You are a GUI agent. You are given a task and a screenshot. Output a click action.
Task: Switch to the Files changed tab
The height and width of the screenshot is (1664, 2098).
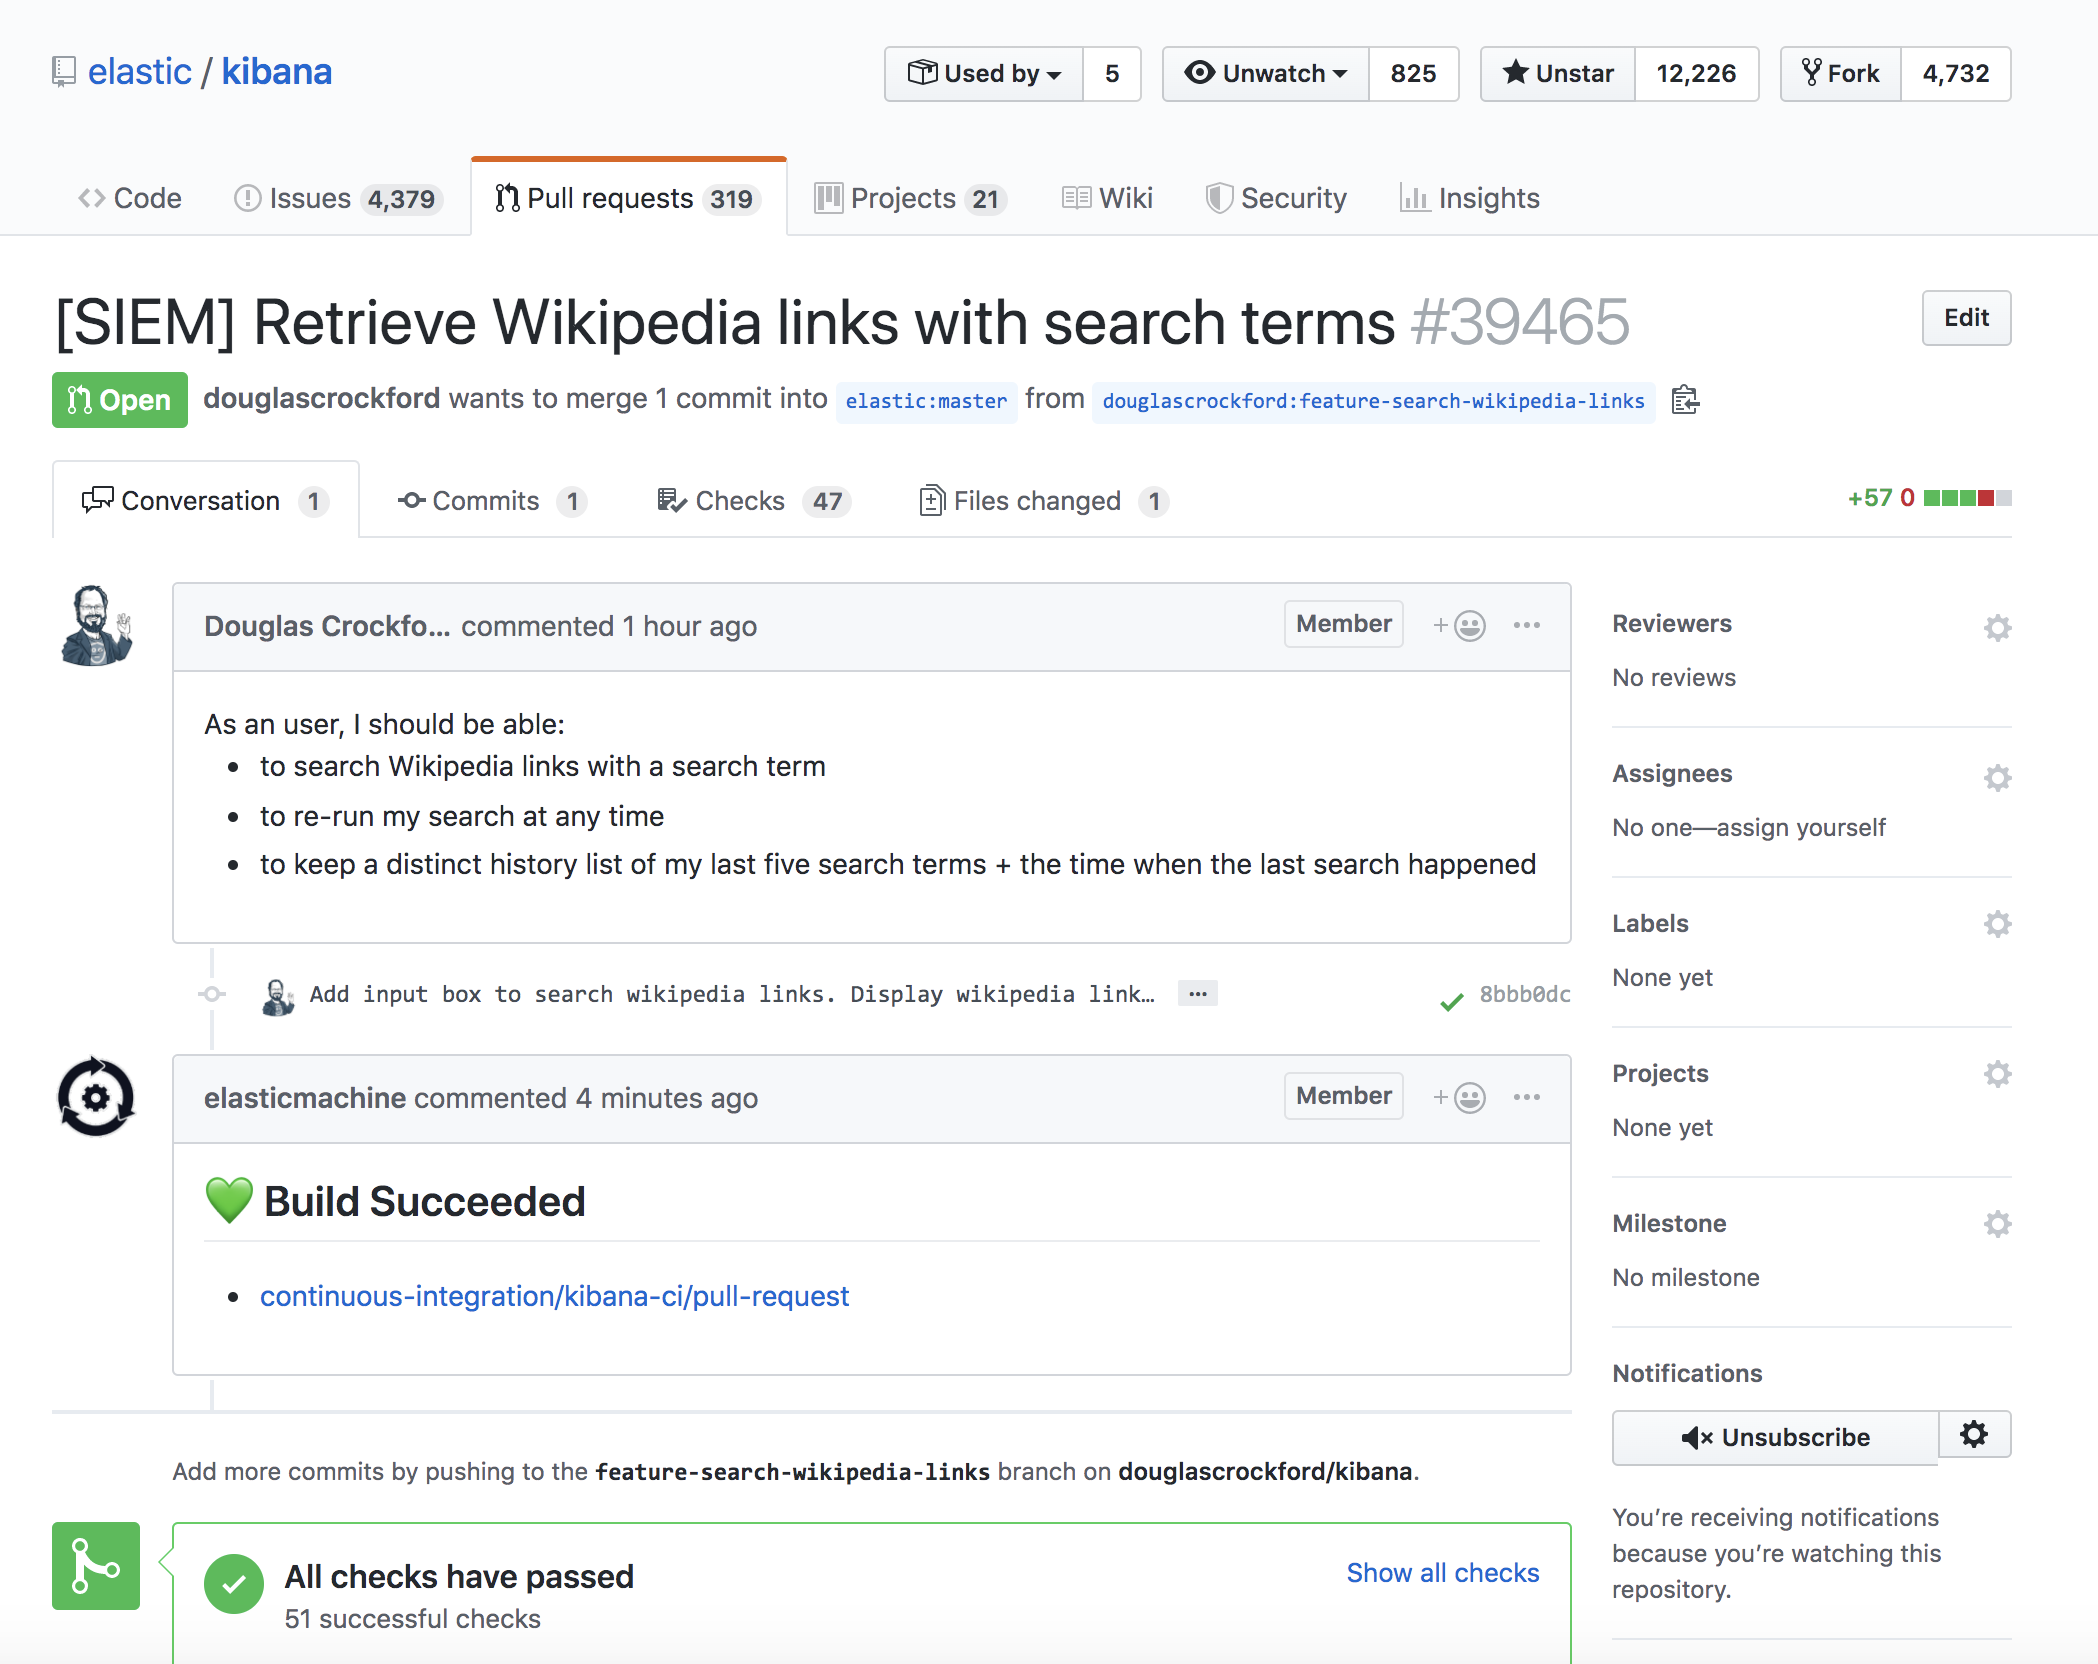[1037, 501]
